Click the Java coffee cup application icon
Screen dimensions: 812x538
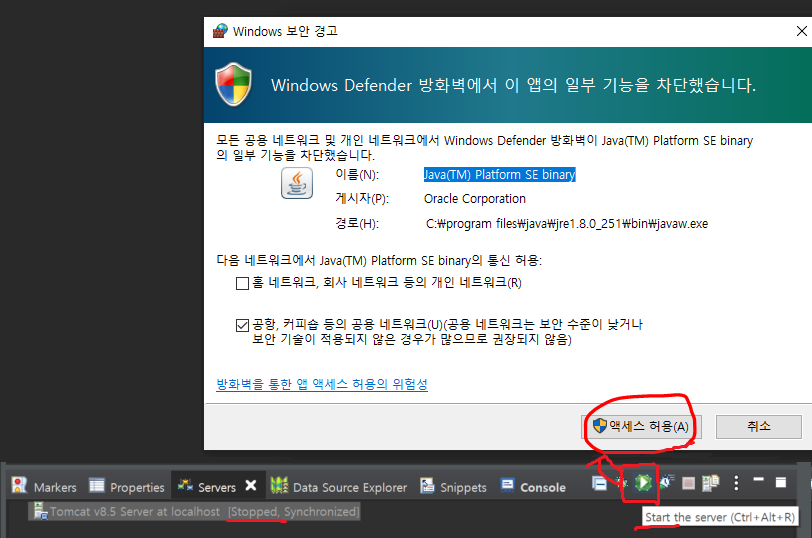coord(297,183)
